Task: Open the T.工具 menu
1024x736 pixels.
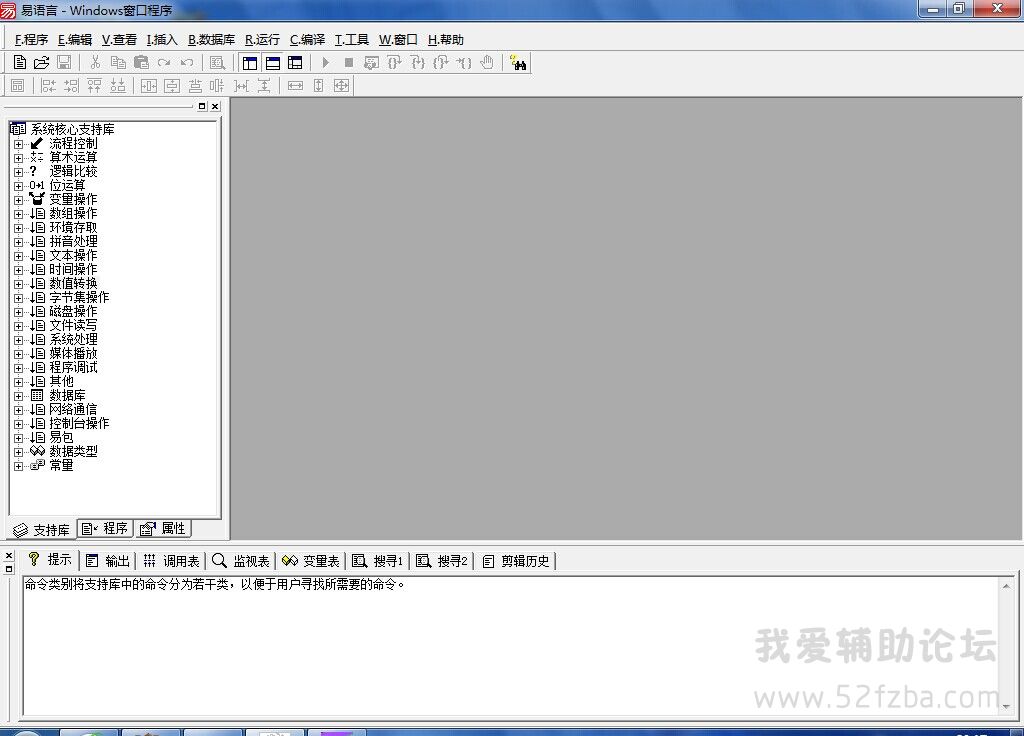Action: tap(352, 40)
